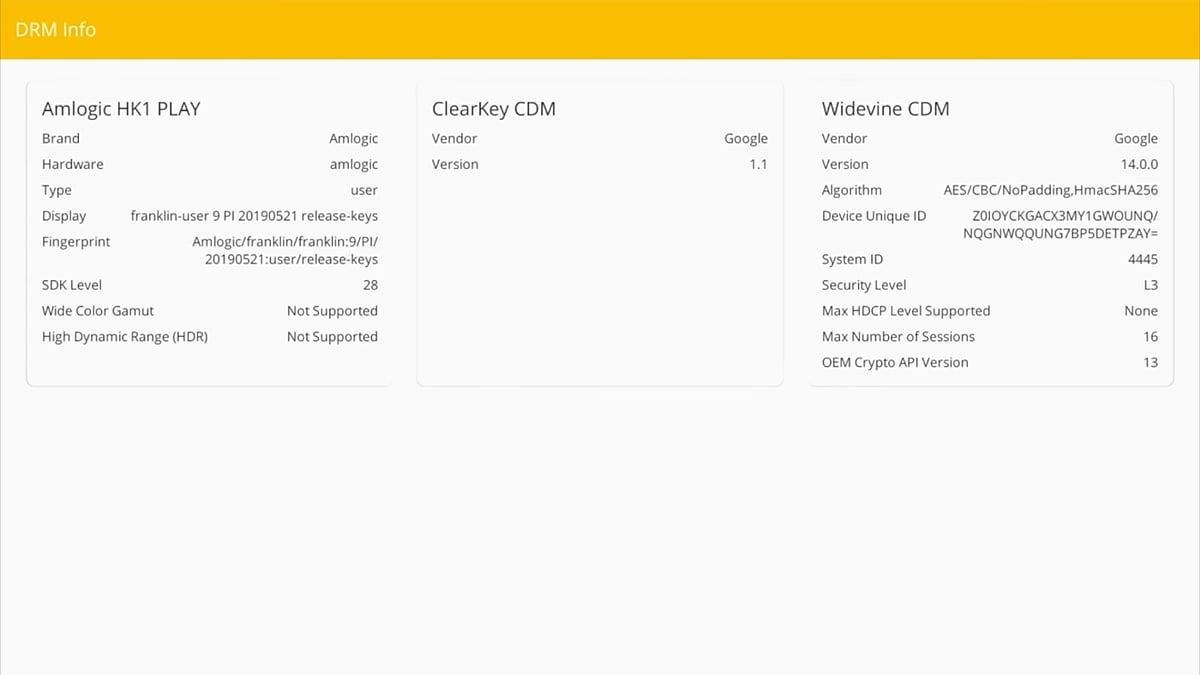
Task: Click the Brand label in device card
Action: (x=61, y=138)
